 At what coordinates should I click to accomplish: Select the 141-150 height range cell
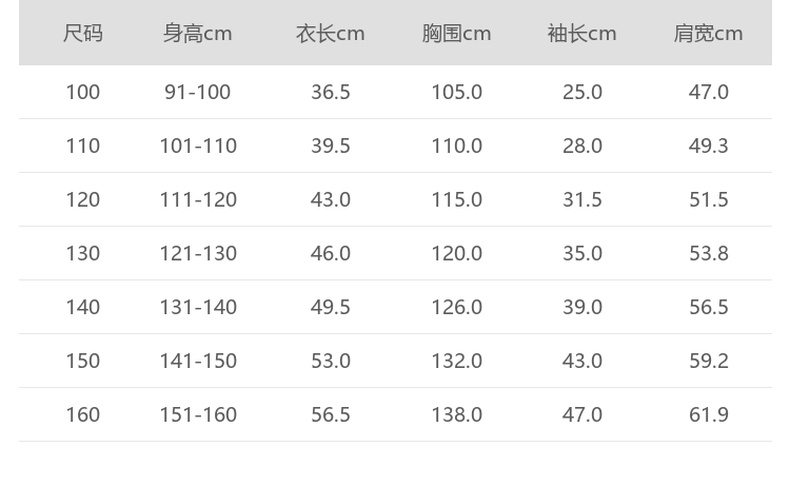pos(198,361)
